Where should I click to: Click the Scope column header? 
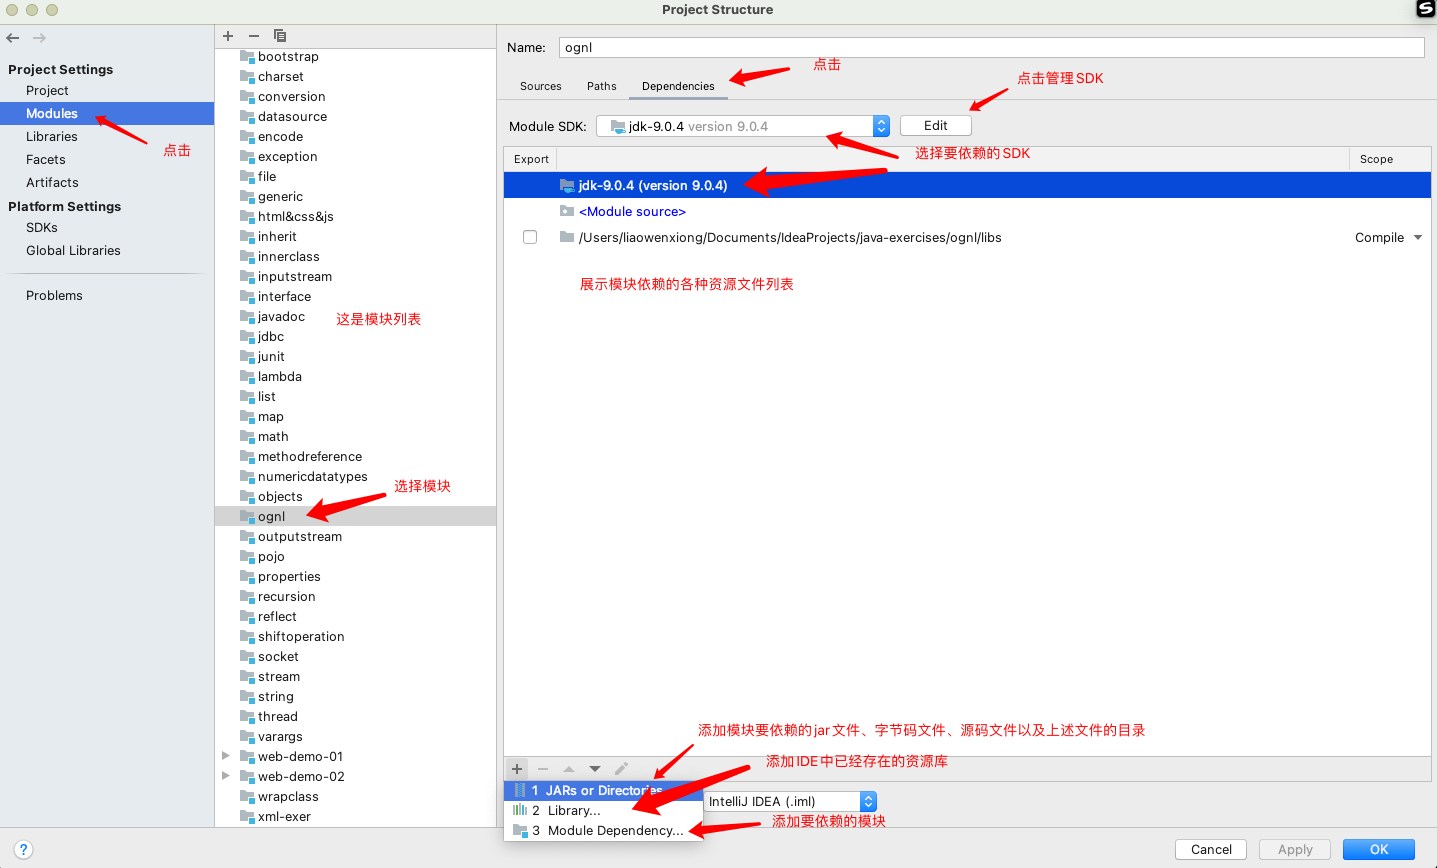[1390, 159]
